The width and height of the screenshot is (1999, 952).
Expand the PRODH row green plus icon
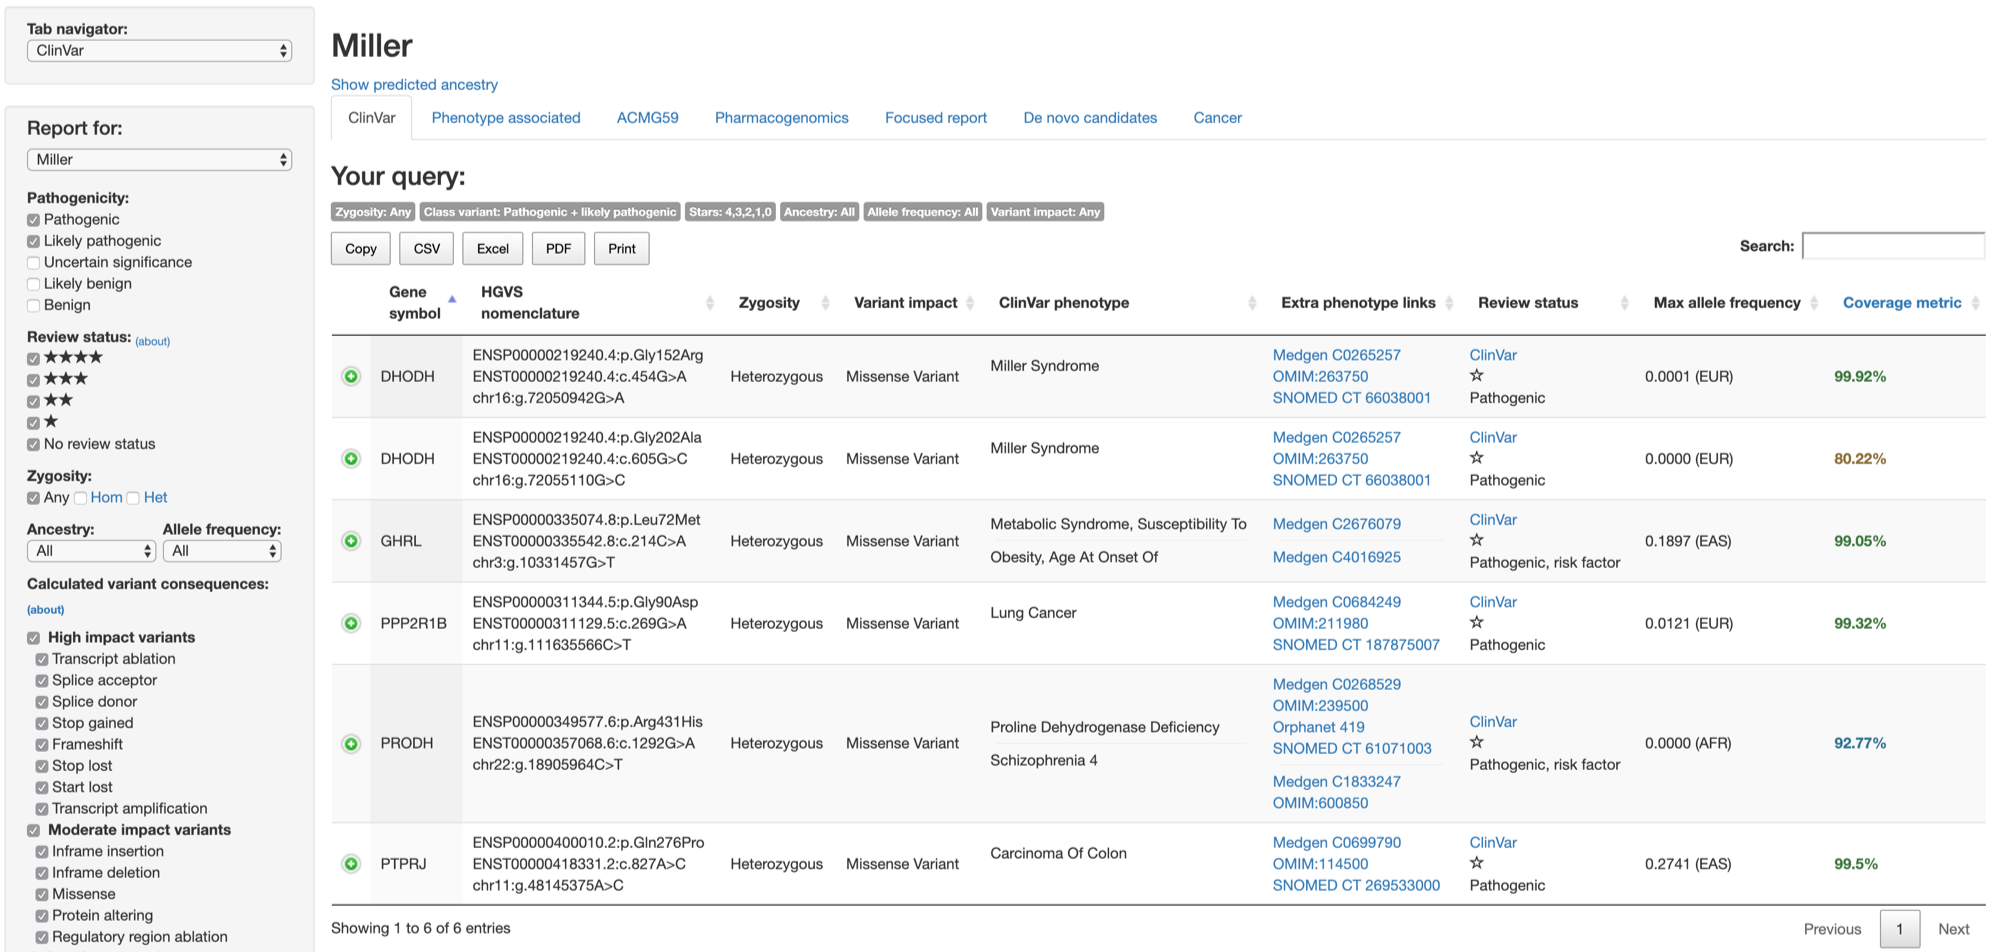[x=351, y=743]
